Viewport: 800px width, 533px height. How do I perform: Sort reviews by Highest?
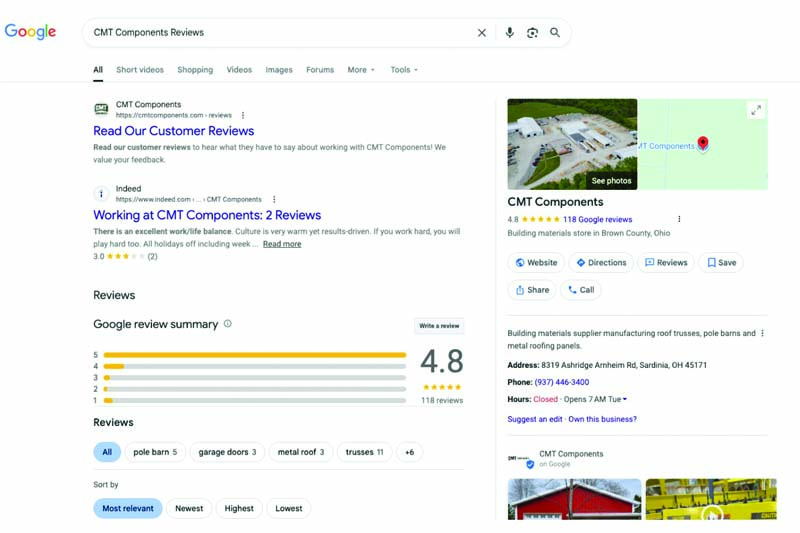(x=239, y=509)
